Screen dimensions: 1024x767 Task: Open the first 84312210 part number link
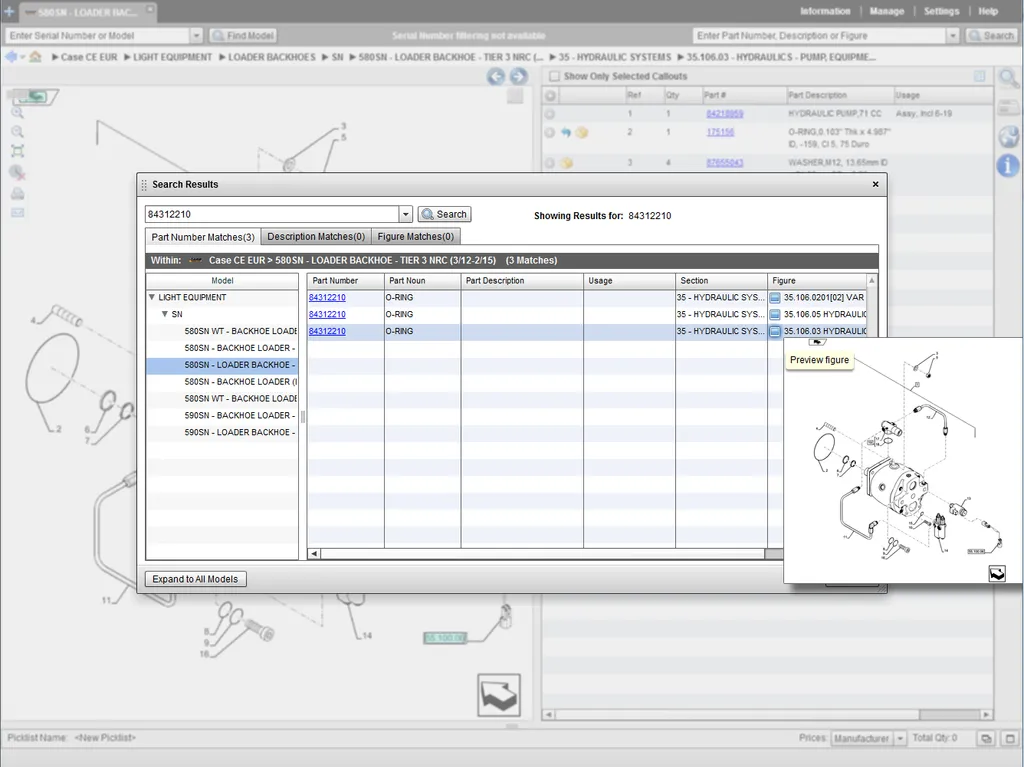tap(327, 297)
